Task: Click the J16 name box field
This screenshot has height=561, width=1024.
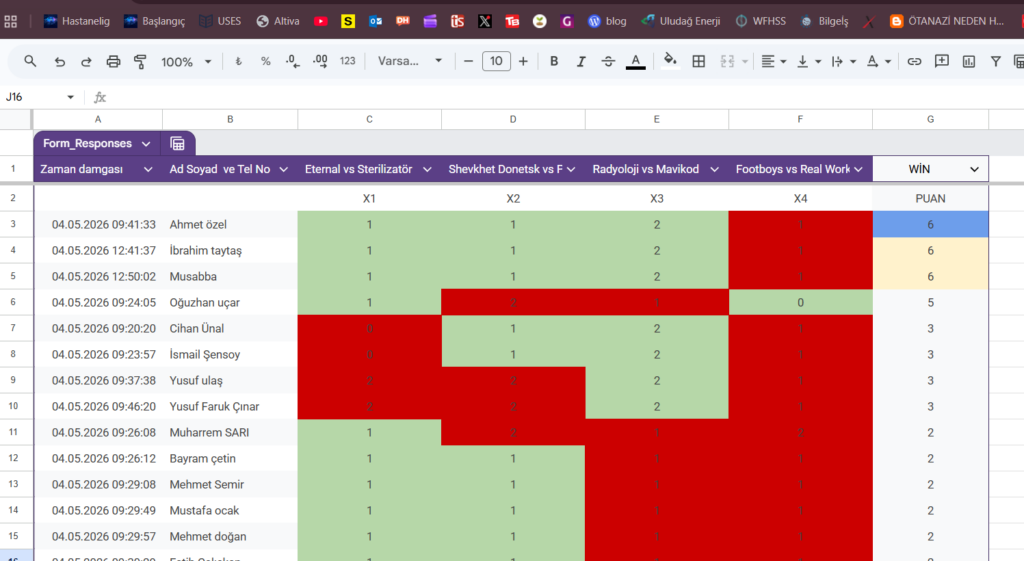Action: coord(38,97)
